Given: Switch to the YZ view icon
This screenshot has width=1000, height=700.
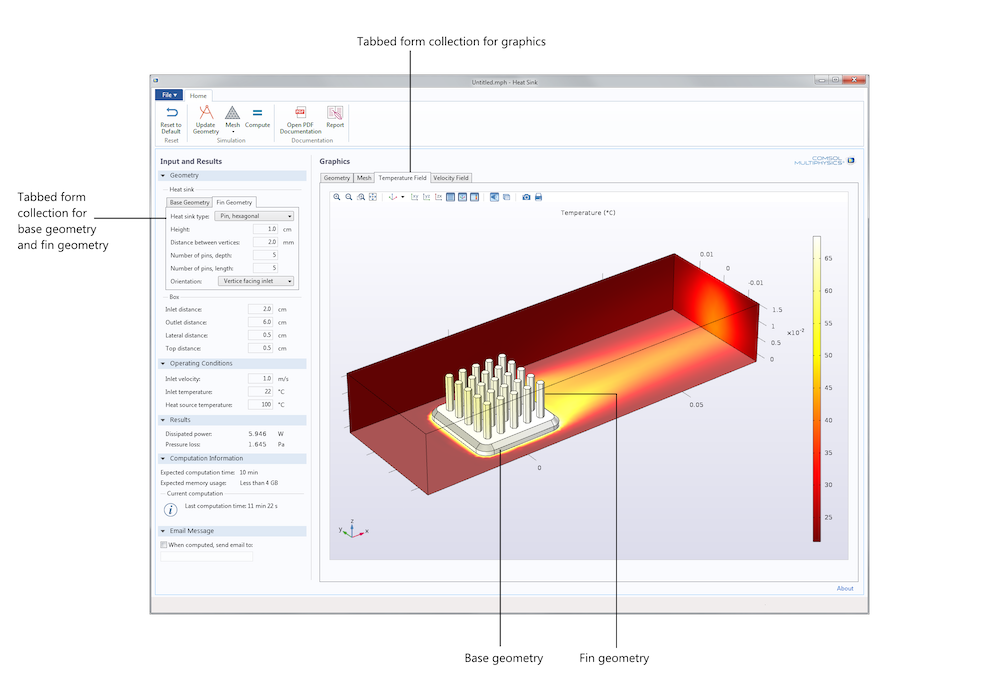Looking at the screenshot, I should [x=427, y=197].
